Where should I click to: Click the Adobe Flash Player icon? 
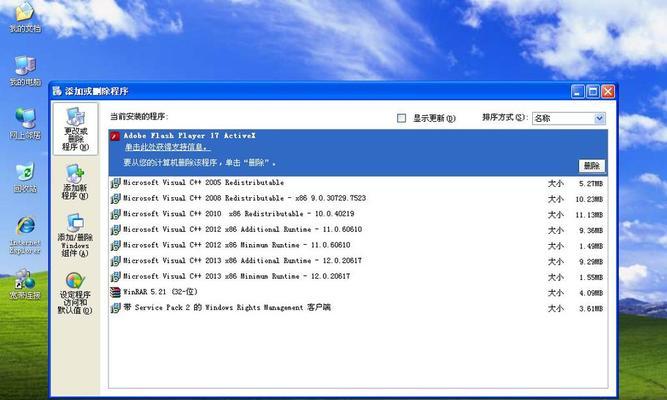115,133
